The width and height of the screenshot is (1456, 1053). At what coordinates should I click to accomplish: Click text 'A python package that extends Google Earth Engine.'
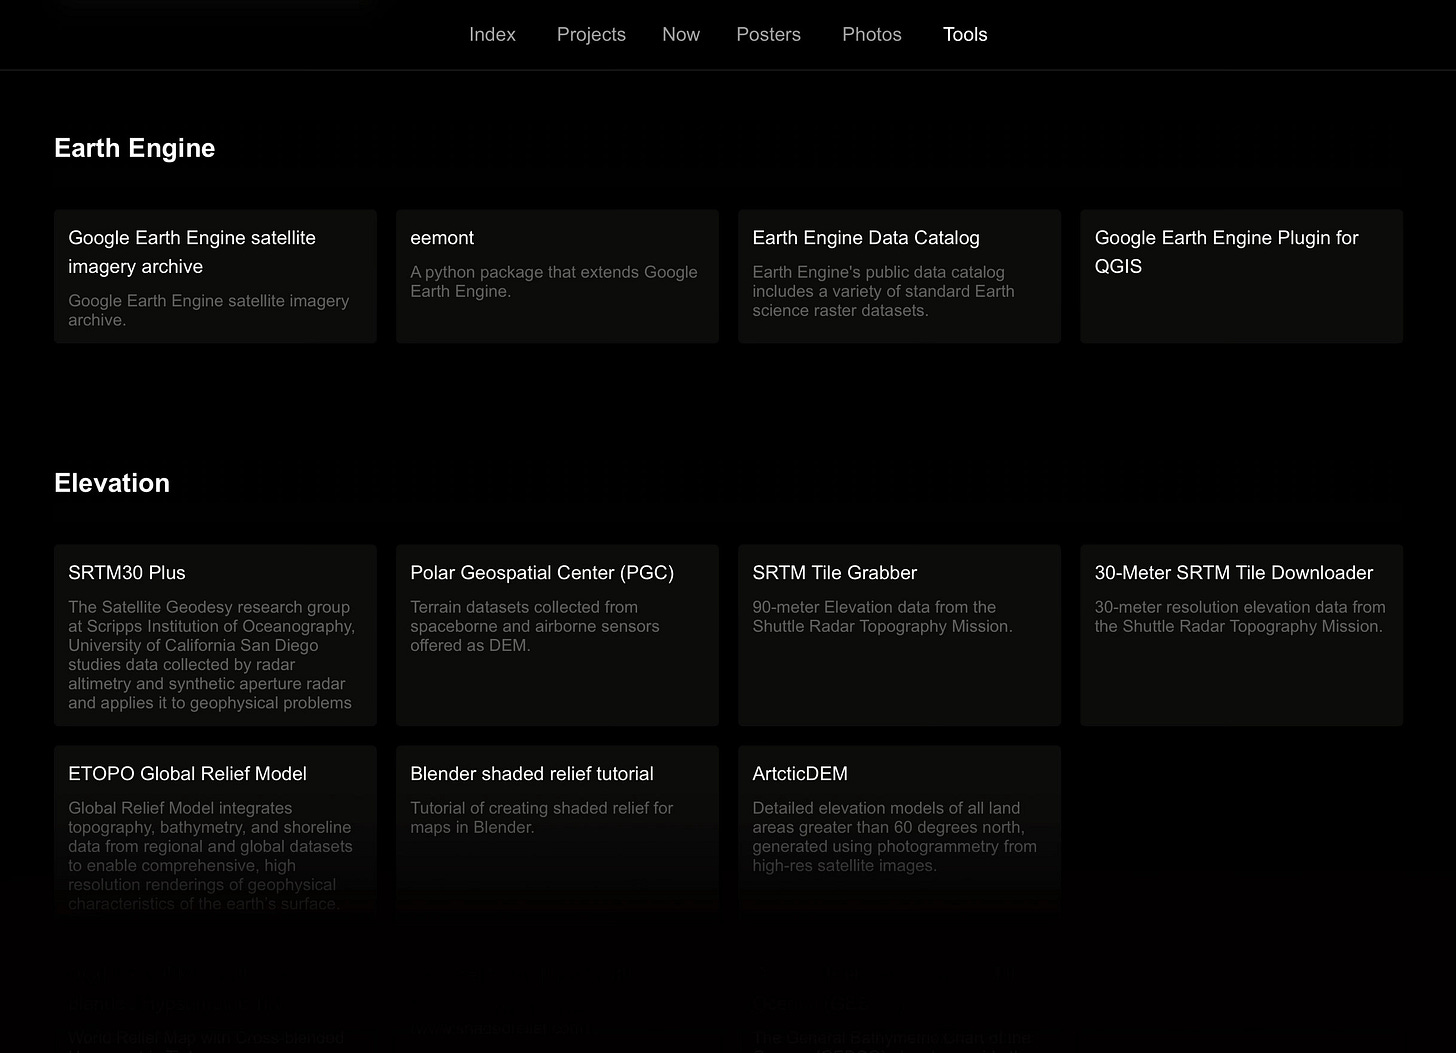click(554, 282)
